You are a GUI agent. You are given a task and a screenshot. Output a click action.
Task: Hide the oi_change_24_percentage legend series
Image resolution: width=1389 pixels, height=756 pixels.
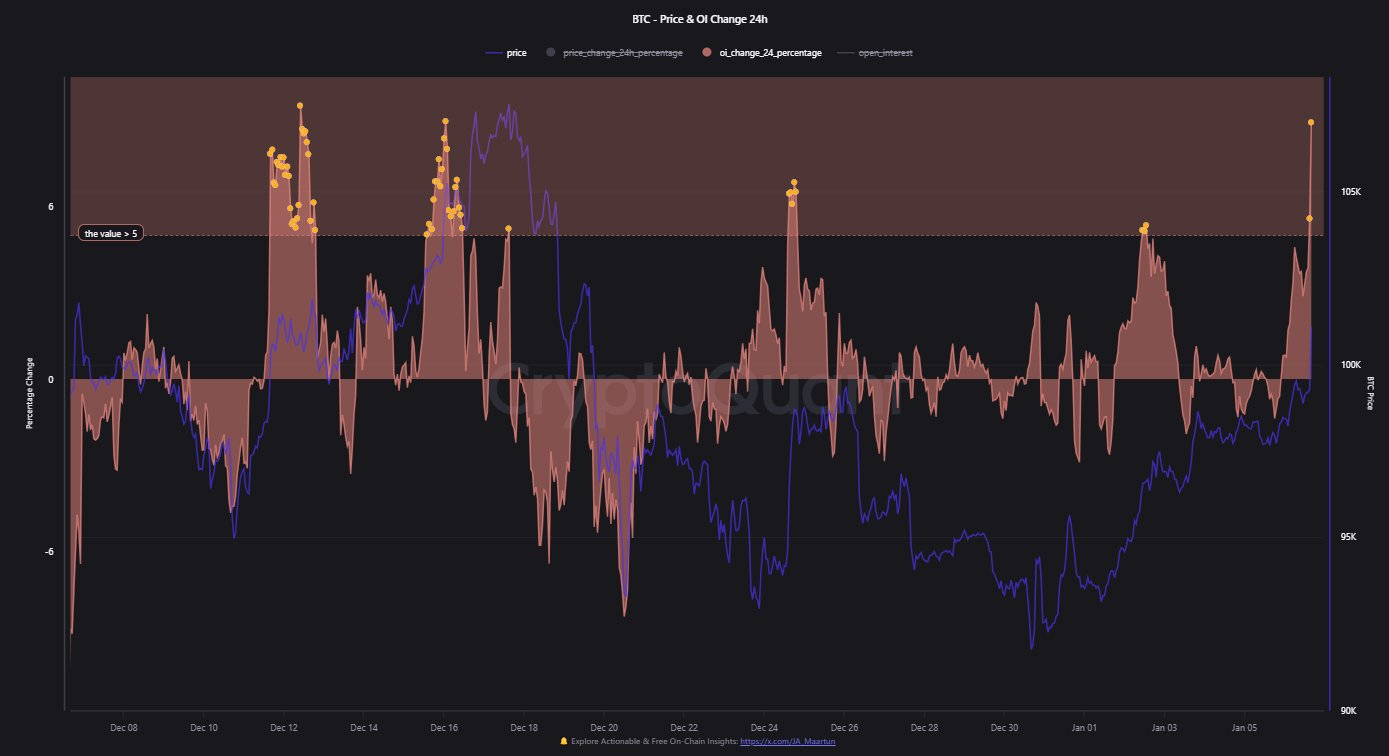click(x=770, y=53)
